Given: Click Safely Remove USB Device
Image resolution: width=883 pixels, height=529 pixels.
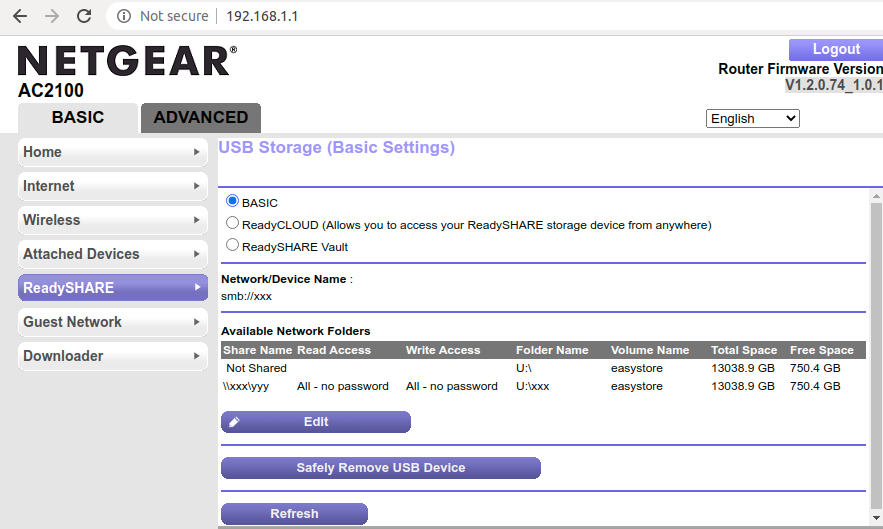Looking at the screenshot, I should 381,468.
